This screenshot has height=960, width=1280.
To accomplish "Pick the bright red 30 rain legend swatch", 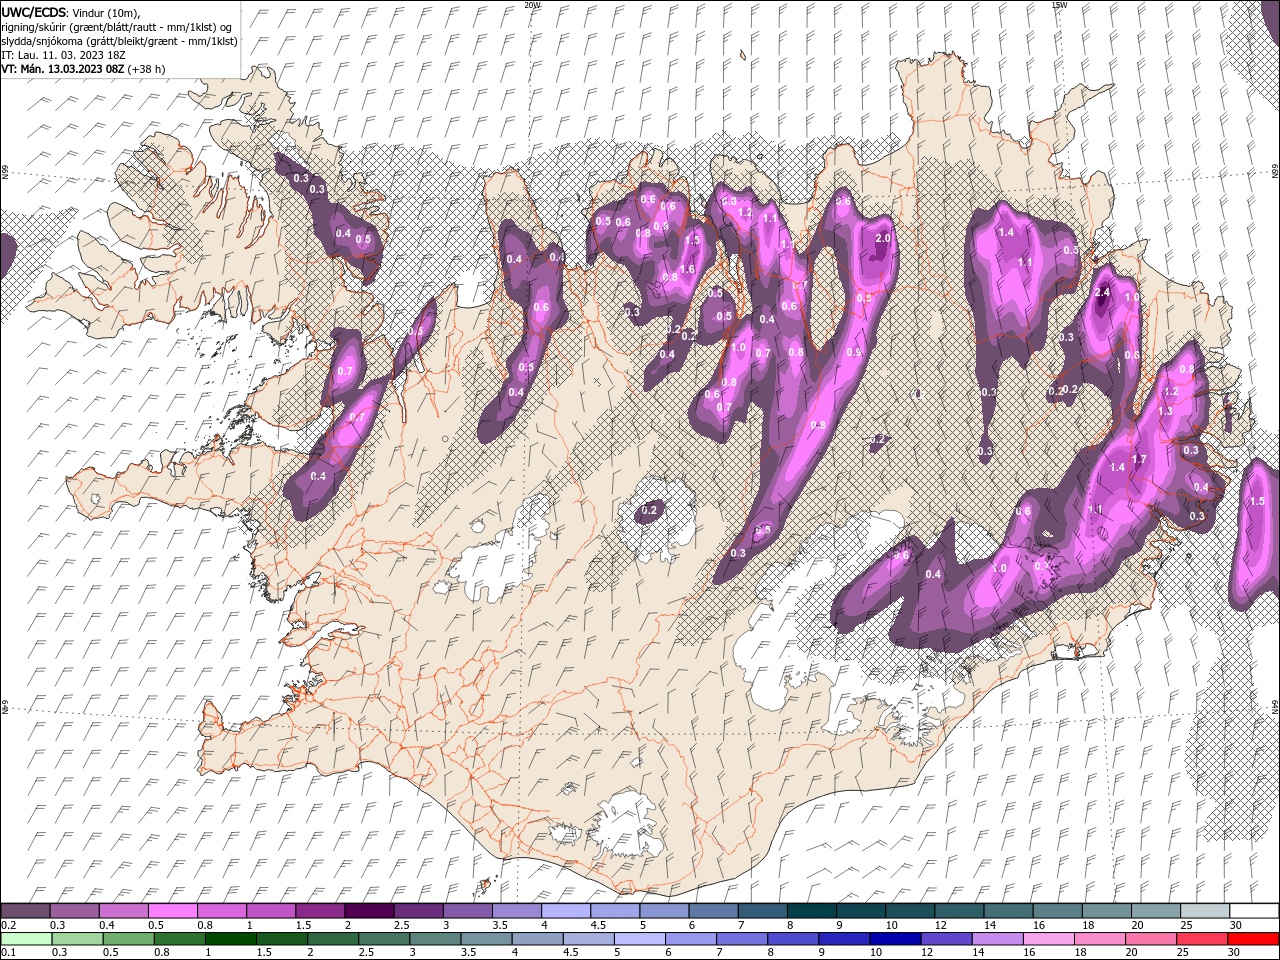I will pyautogui.click(x=1254, y=939).
